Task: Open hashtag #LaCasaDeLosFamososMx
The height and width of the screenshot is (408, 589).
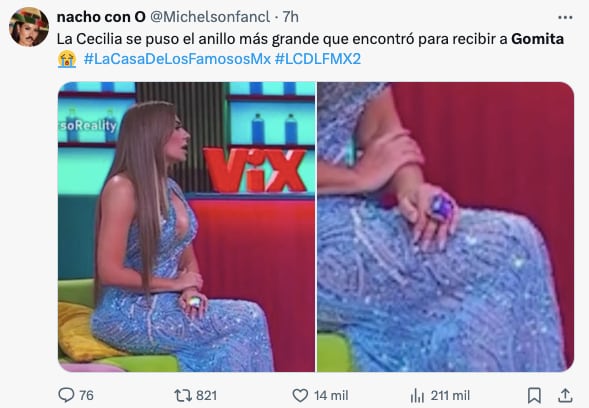Action: [177, 59]
